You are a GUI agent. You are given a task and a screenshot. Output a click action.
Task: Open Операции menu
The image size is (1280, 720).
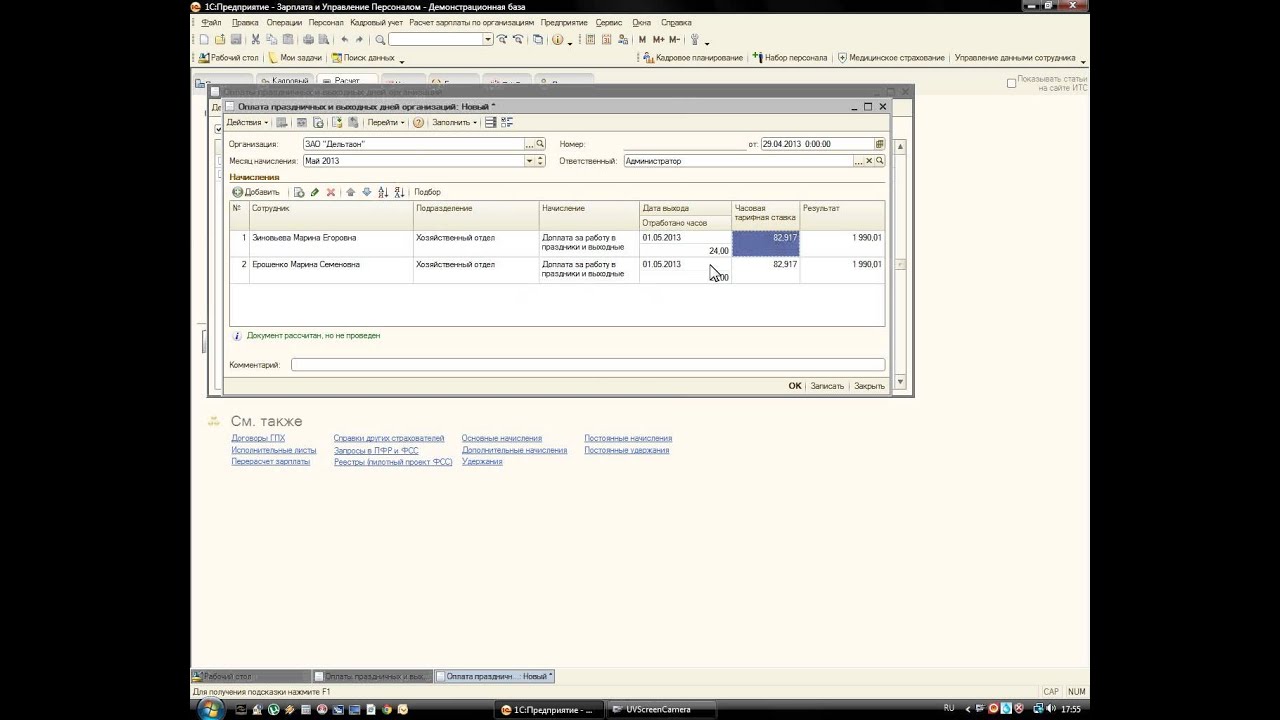pyautogui.click(x=284, y=22)
